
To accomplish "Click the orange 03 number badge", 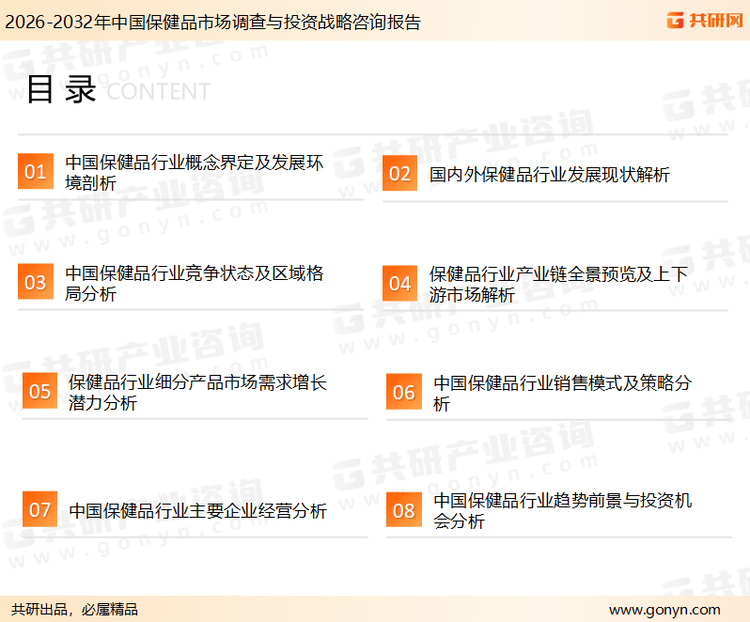I will [35, 281].
